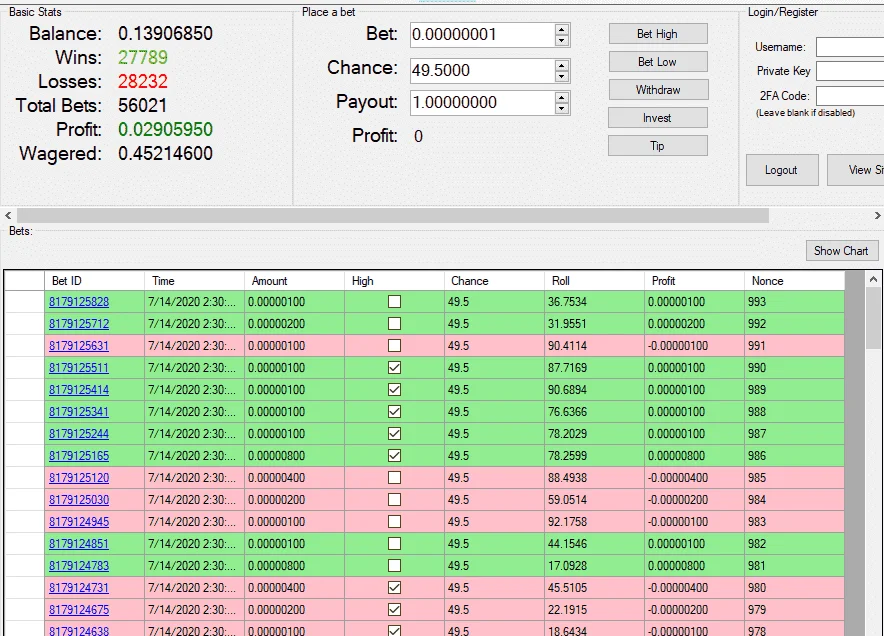Open bet ID link 8179125712
This screenshot has height=636, width=884.
coord(79,324)
